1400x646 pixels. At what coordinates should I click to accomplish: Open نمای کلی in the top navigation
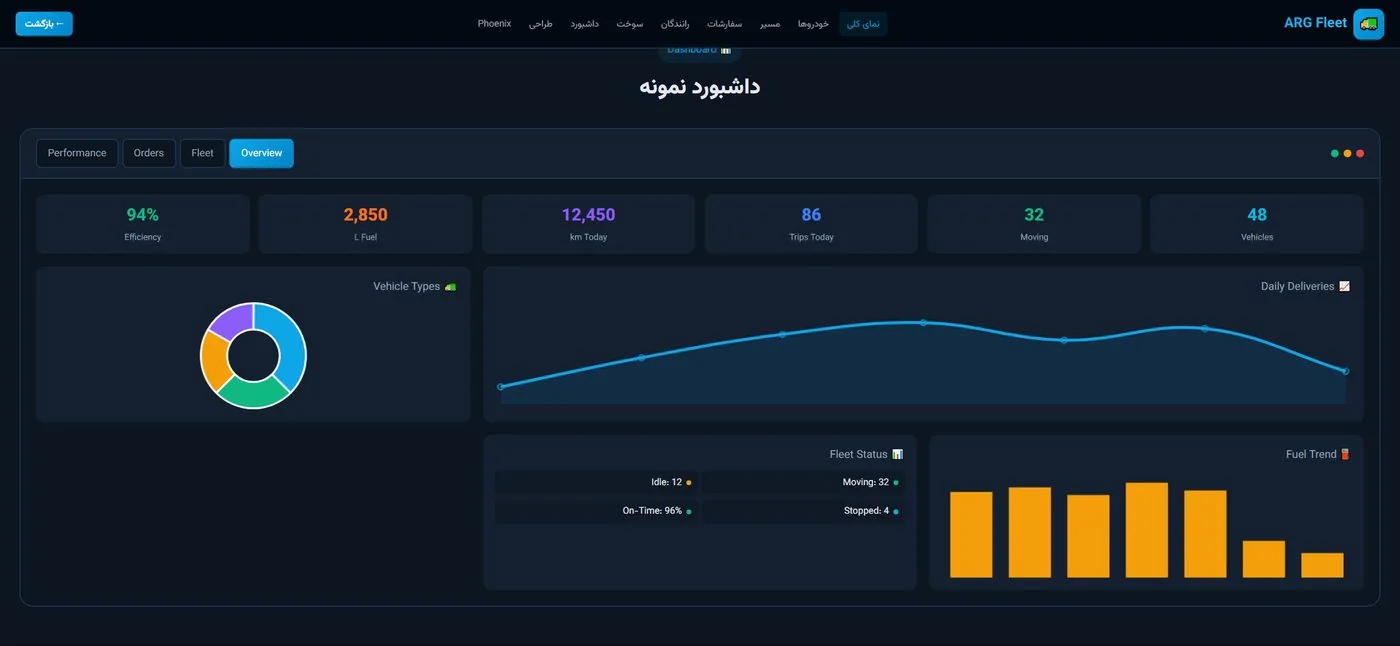[x=863, y=24]
